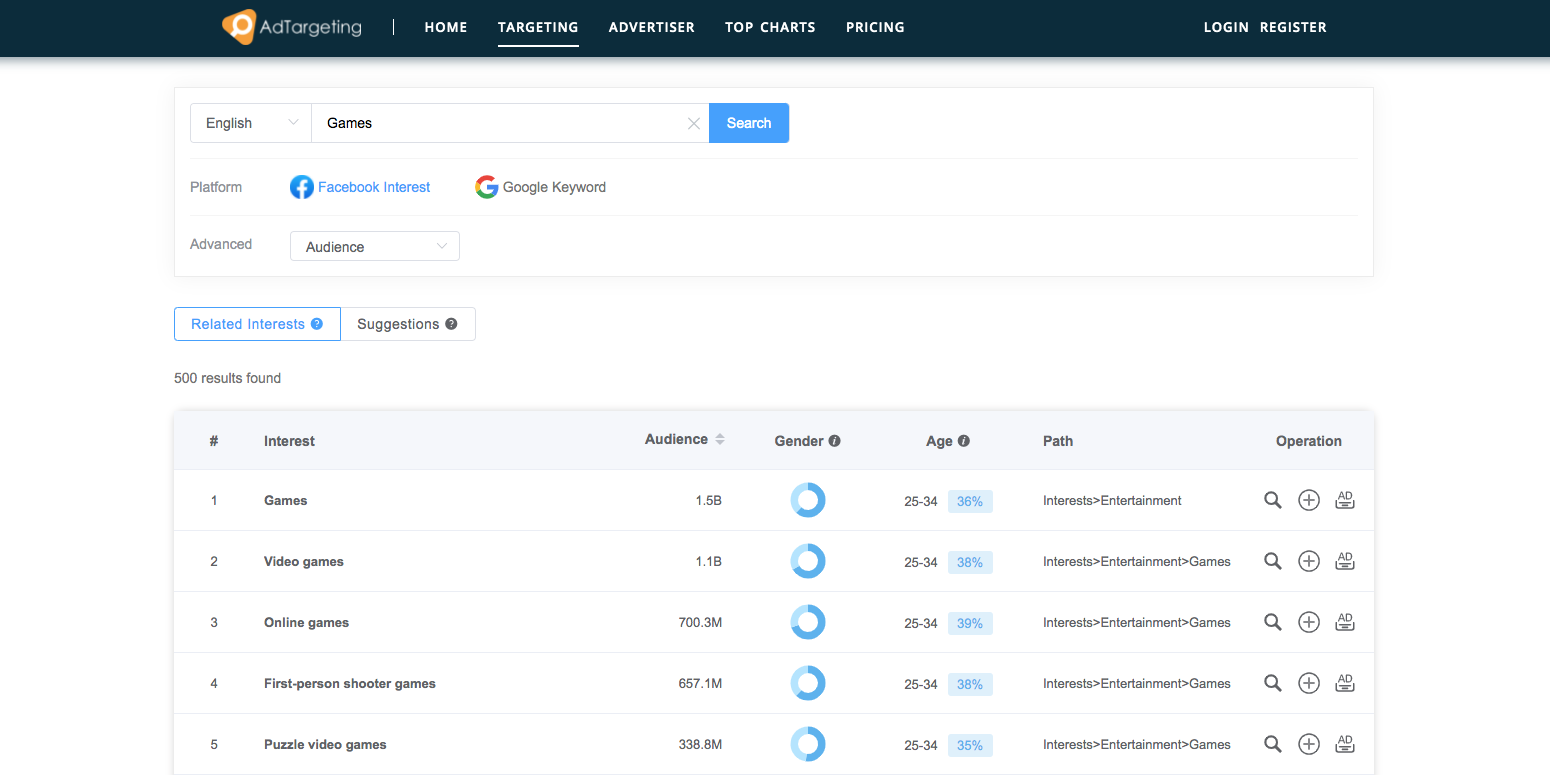This screenshot has height=775, width=1550.
Task: Click the 338.8M audience value
Action: coord(700,744)
